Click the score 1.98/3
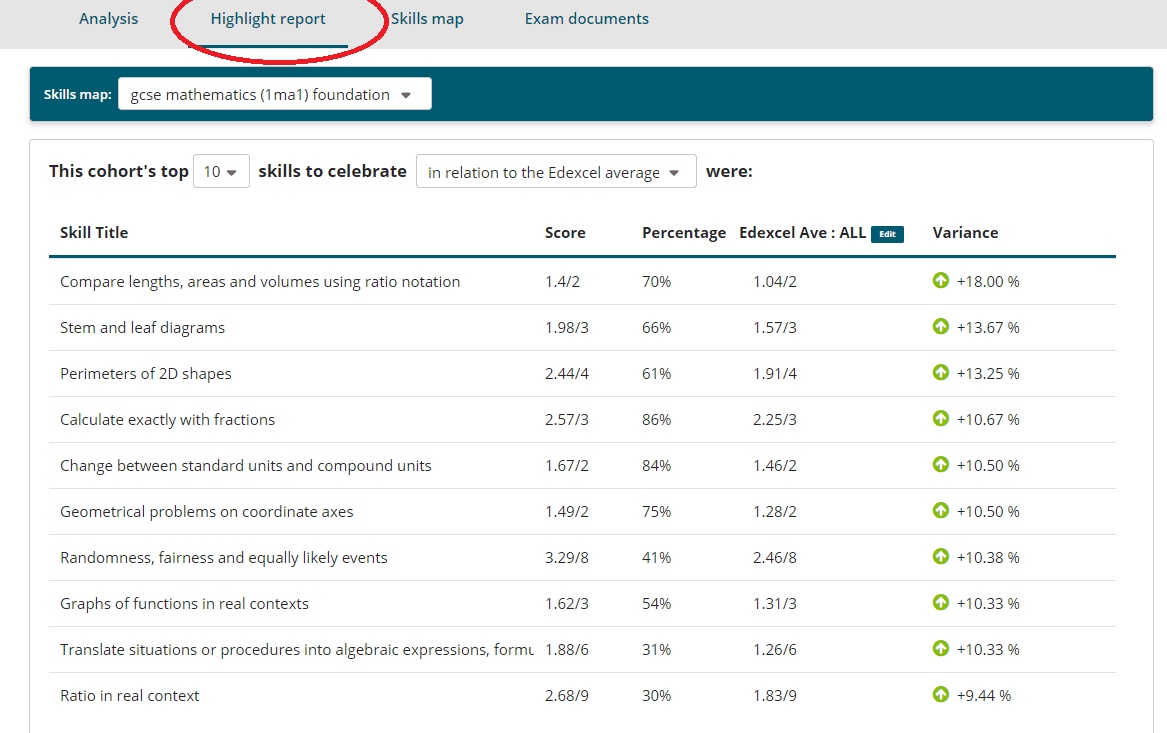 pos(566,327)
